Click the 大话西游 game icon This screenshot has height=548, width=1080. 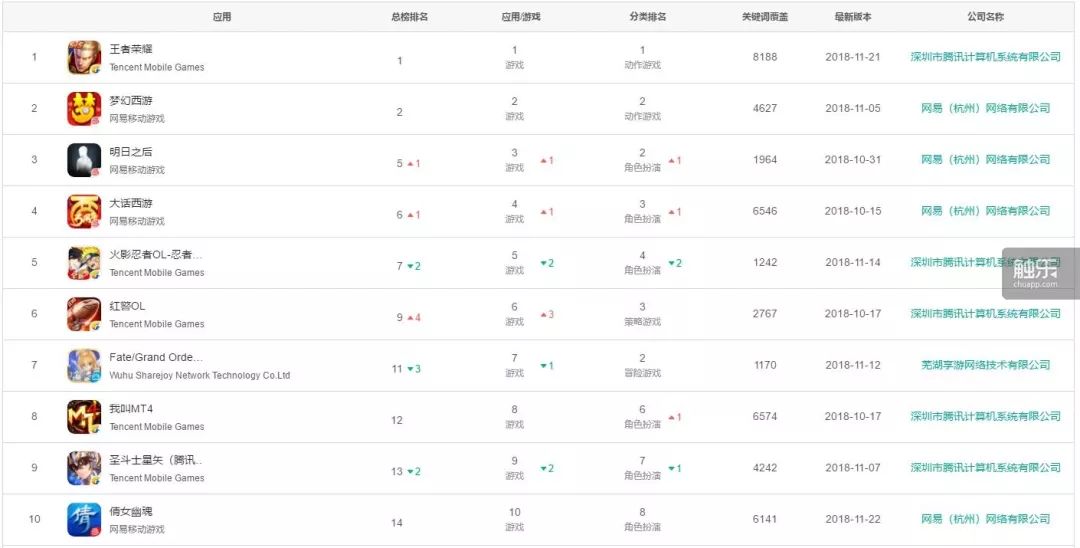84,212
